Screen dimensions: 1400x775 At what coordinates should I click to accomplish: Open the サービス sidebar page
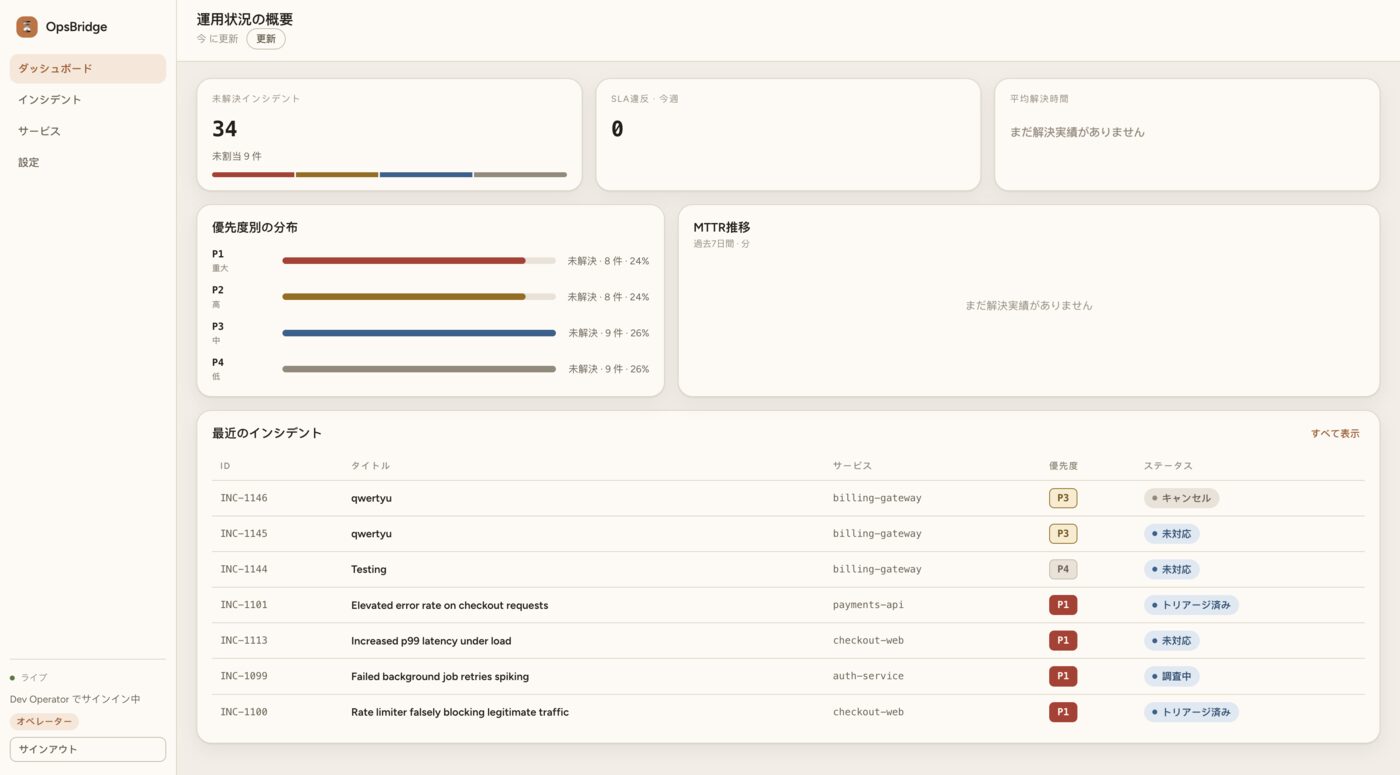pos(88,131)
